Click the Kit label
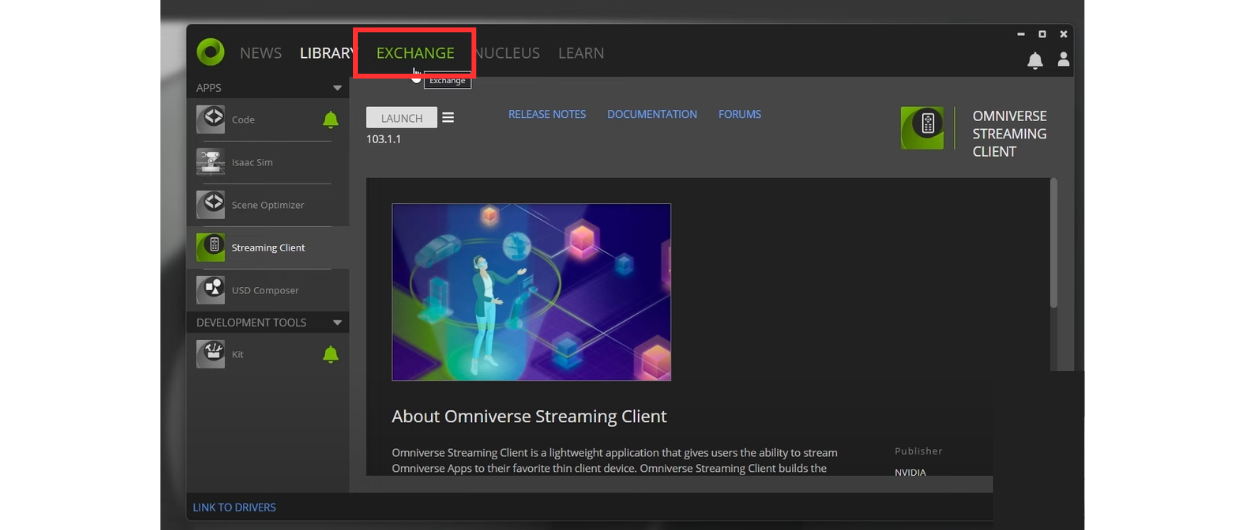1245x530 pixels. pos(237,354)
